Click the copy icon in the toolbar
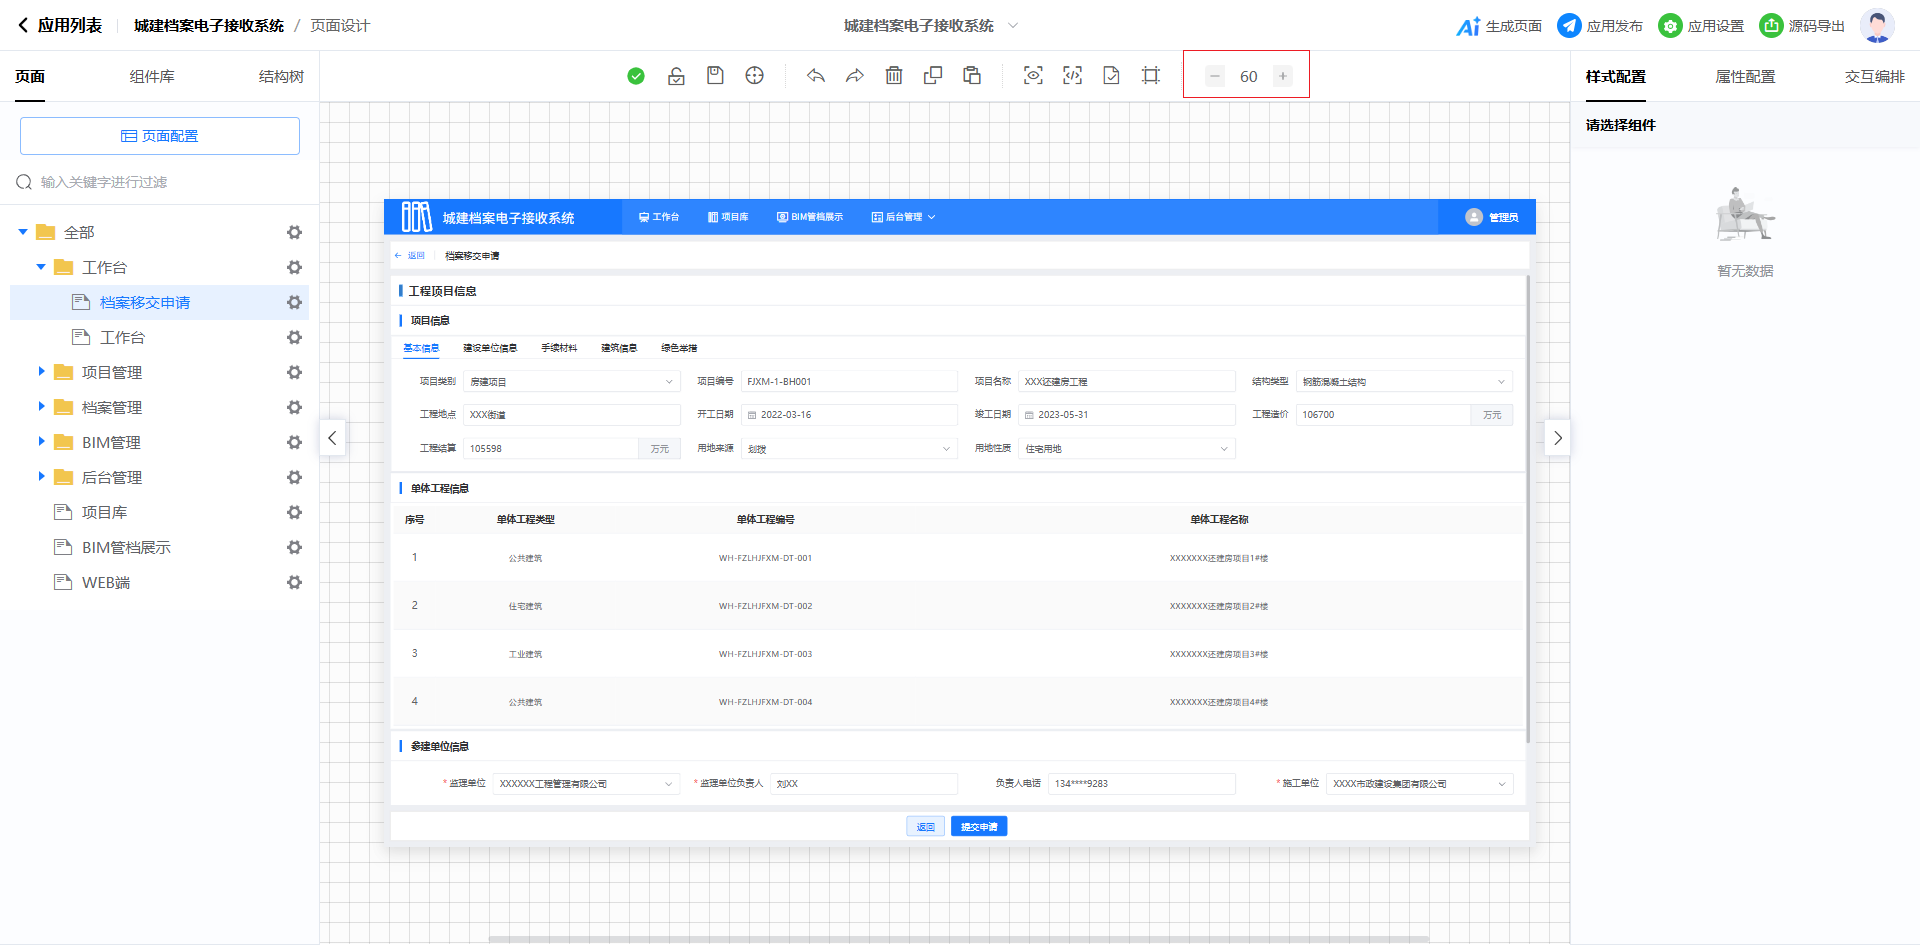The width and height of the screenshot is (1920, 945). point(933,76)
